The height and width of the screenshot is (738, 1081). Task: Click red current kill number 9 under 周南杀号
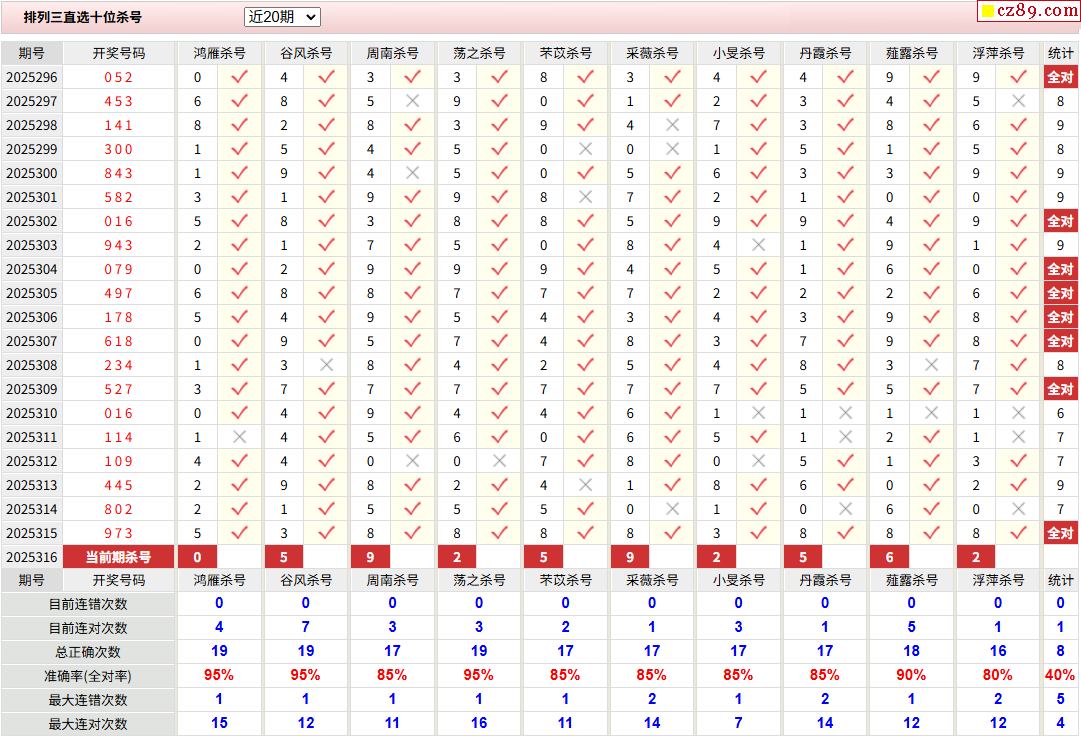(370, 557)
